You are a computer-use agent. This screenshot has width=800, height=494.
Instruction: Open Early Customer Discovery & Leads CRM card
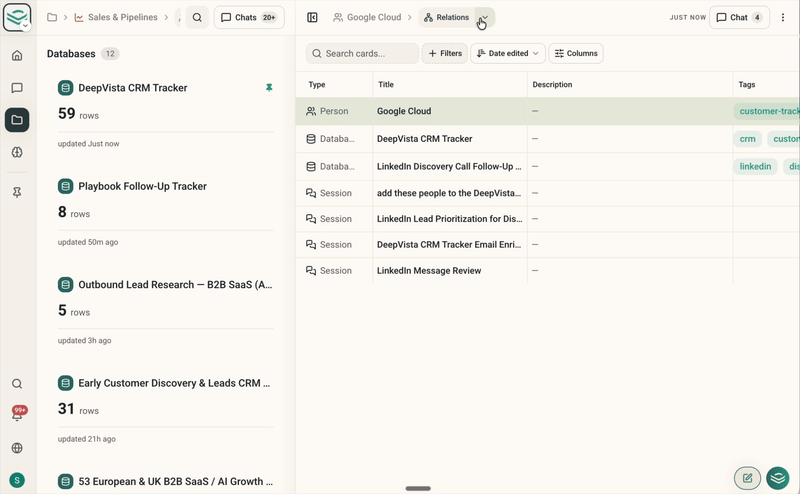click(x=166, y=409)
